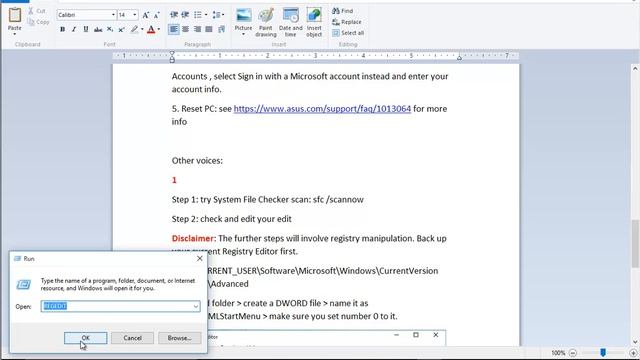Click Replace in Editing group
This screenshot has width=640, height=360.
tap(347, 22)
